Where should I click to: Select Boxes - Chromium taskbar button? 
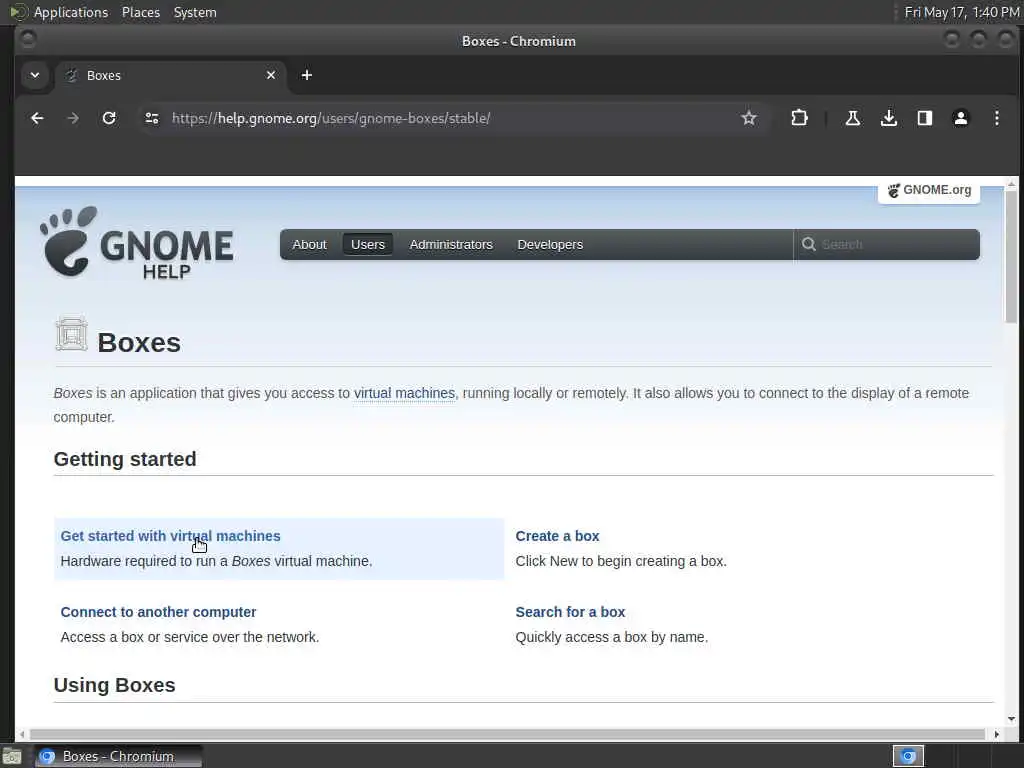pos(118,756)
